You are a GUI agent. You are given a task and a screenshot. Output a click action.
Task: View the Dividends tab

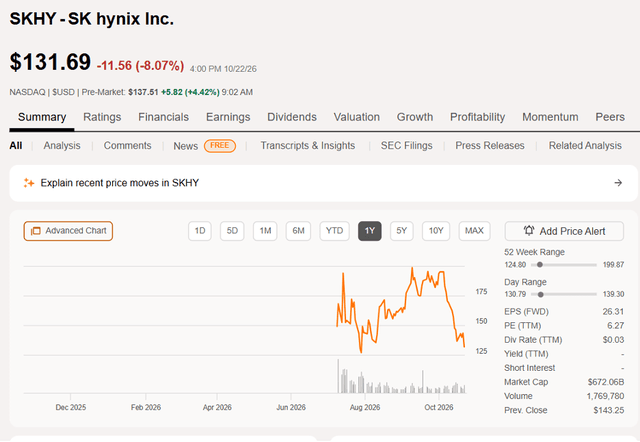coord(292,117)
